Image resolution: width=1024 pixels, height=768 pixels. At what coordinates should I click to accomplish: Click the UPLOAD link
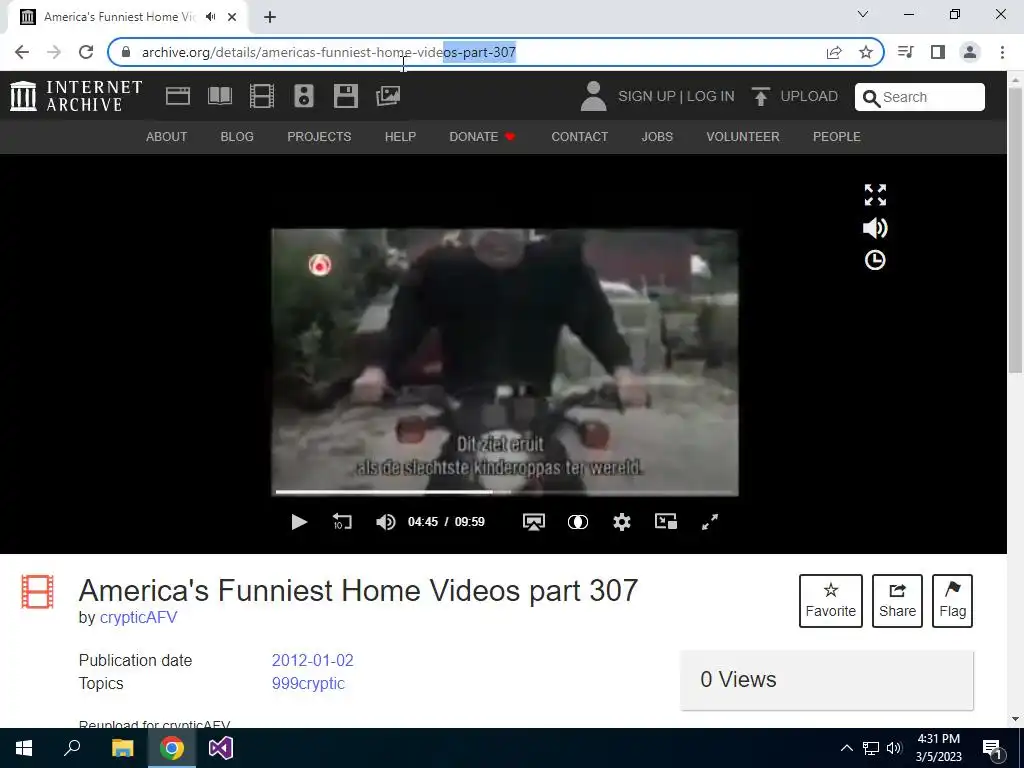[x=808, y=96]
